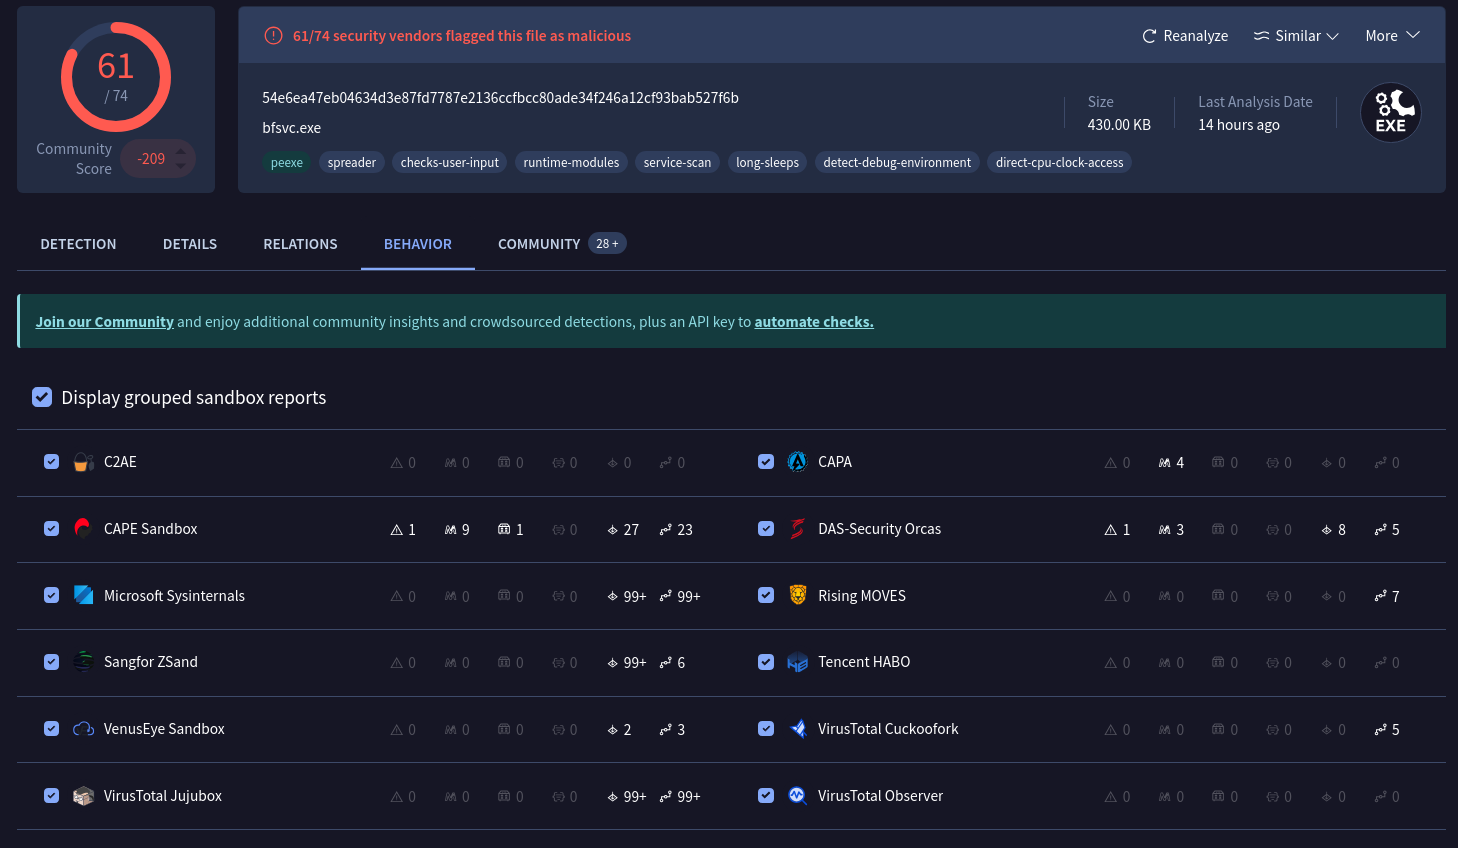The image size is (1458, 848).
Task: Click the Similar approximately-equal icon
Action: pos(1261,36)
